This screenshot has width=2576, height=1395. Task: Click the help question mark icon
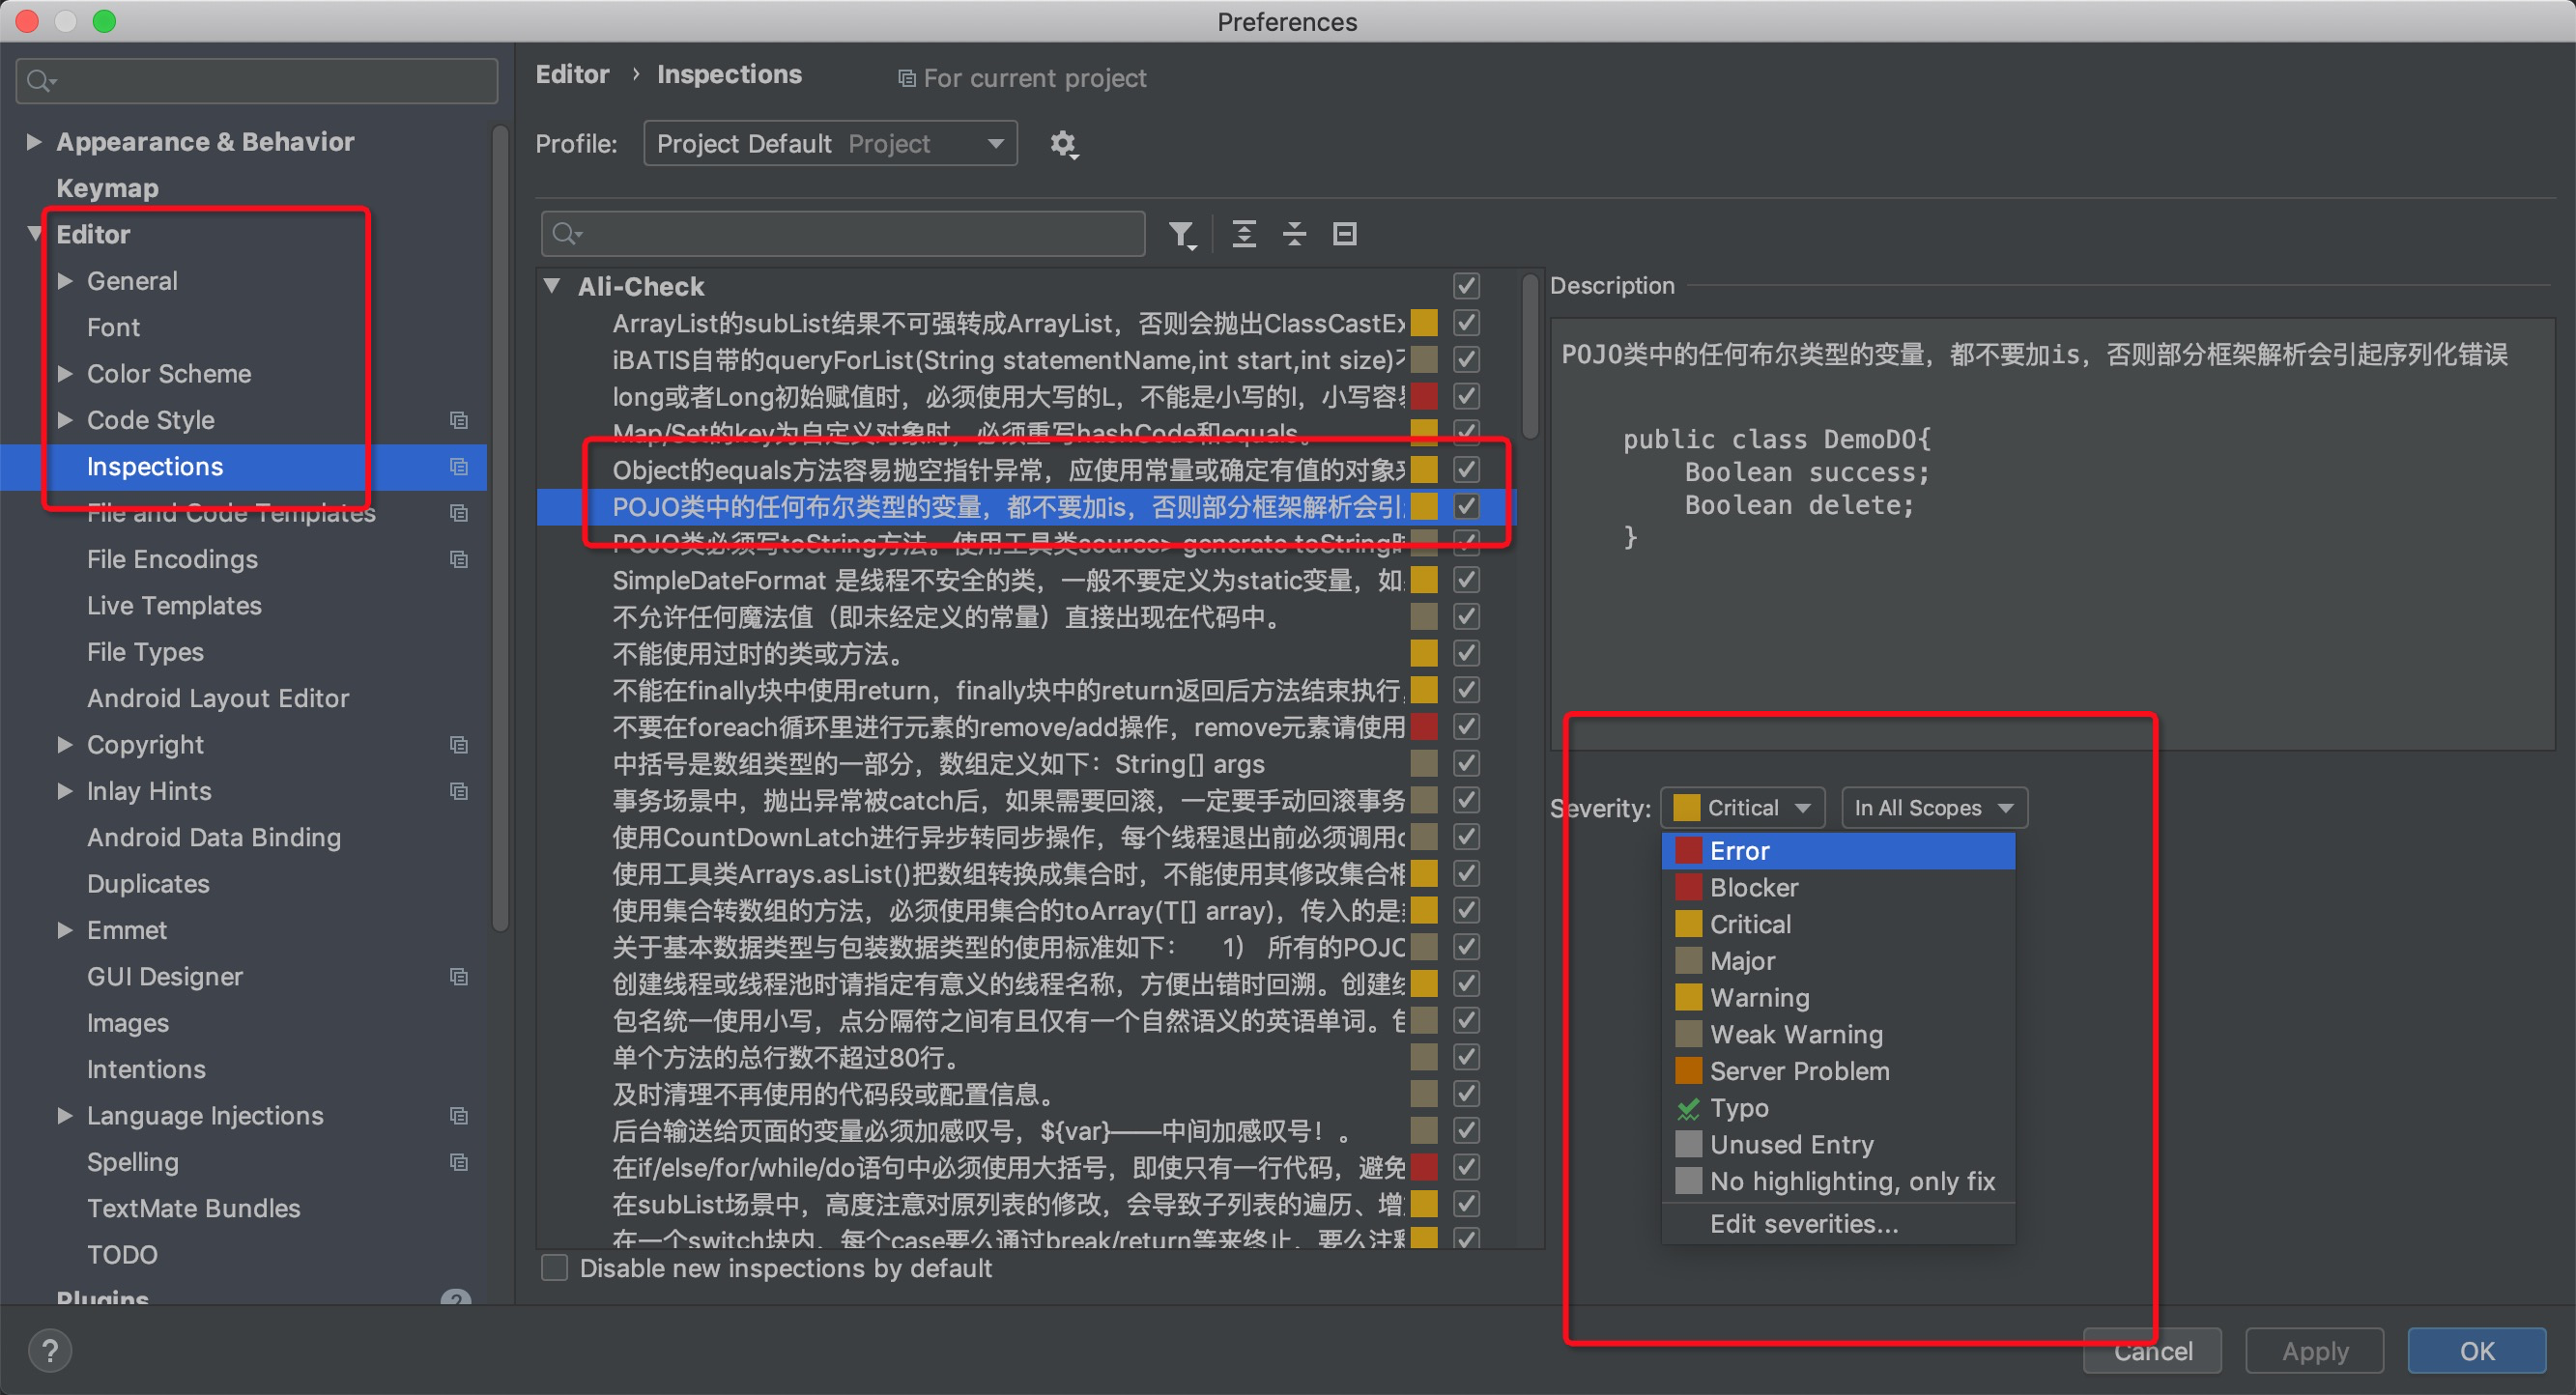[50, 1350]
